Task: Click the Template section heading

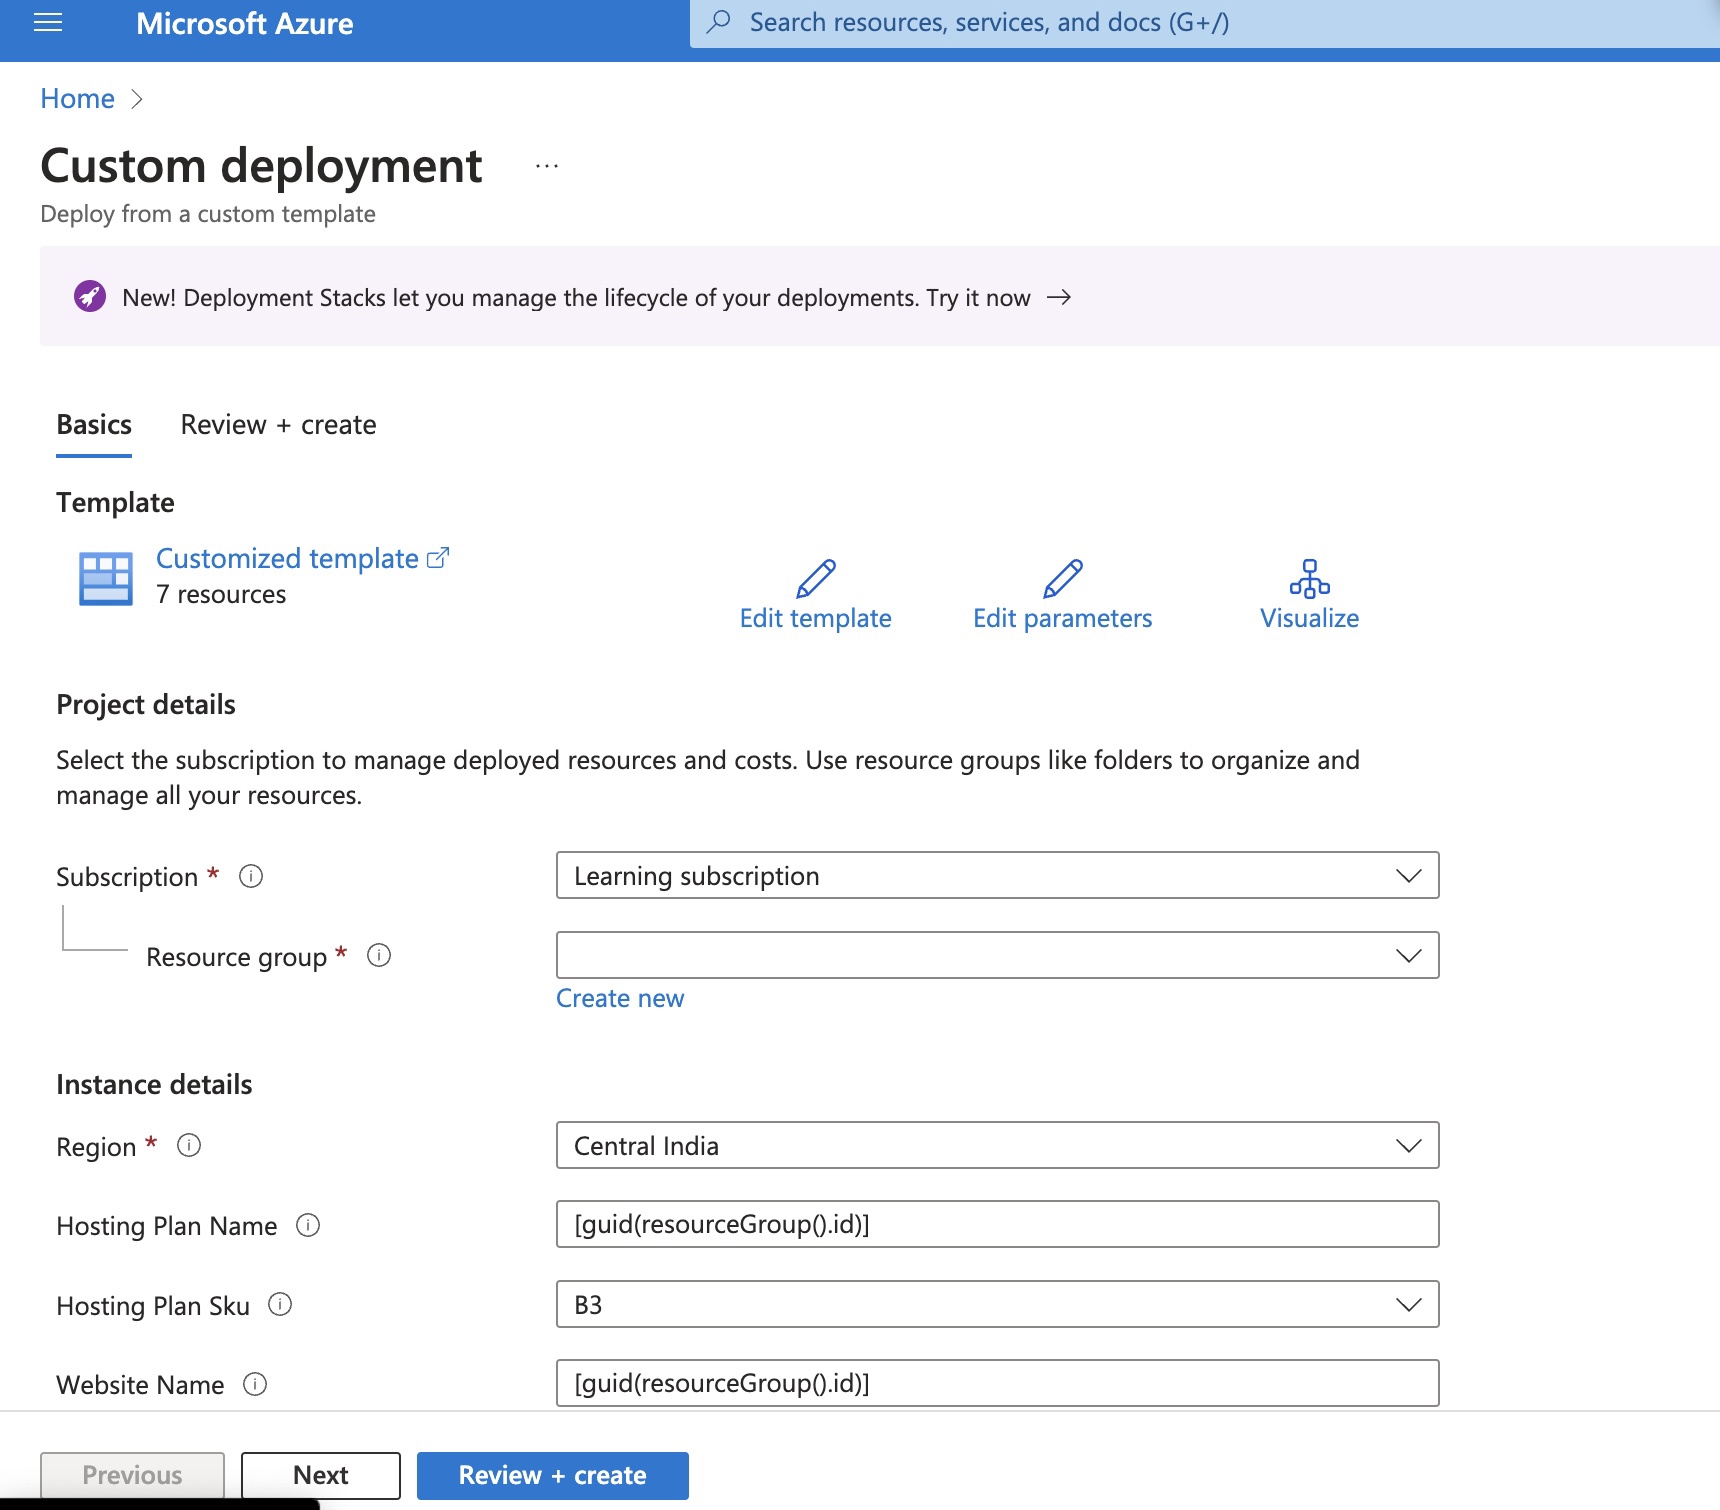Action: (x=115, y=502)
